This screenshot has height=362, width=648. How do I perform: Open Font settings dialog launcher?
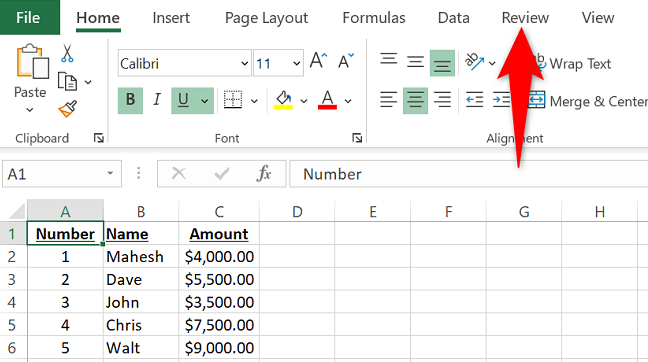(357, 138)
